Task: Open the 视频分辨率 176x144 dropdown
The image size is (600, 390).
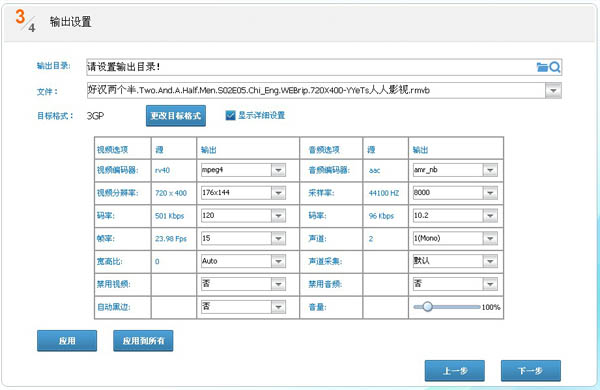Action: 278,193
